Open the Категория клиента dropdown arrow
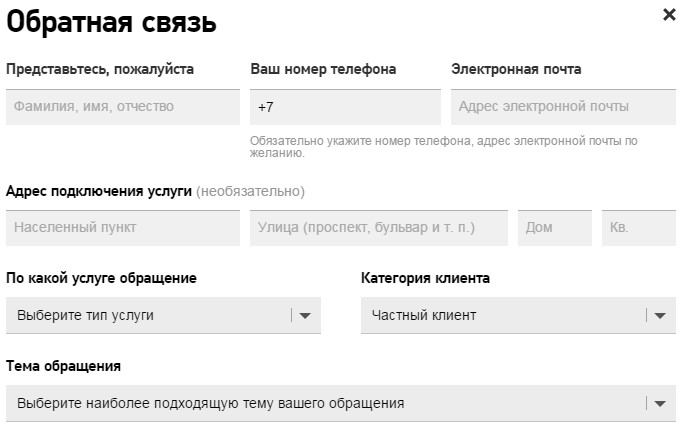 click(659, 316)
